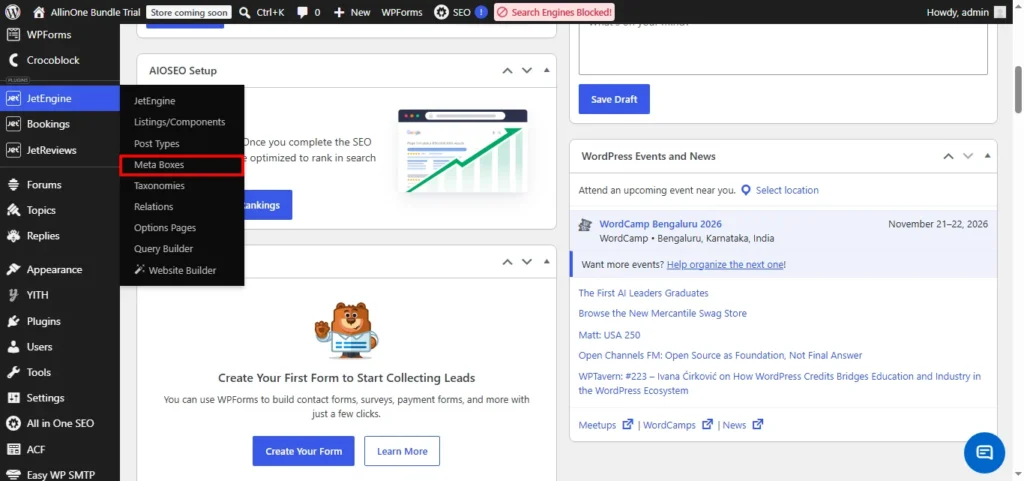This screenshot has width=1024, height=481.
Task: Click the search magnifier icon
Action: coord(245,12)
